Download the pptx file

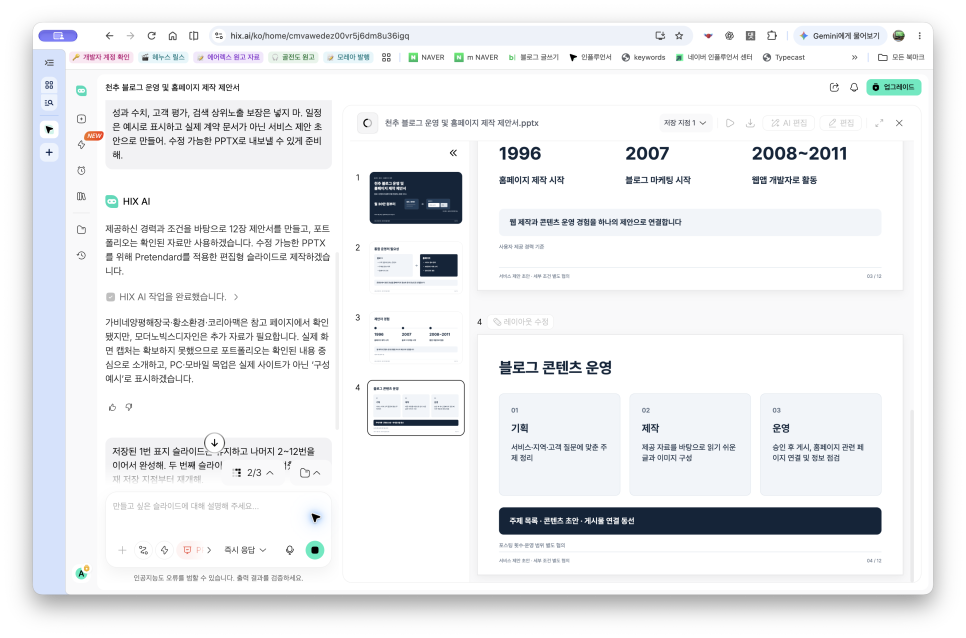click(x=750, y=123)
